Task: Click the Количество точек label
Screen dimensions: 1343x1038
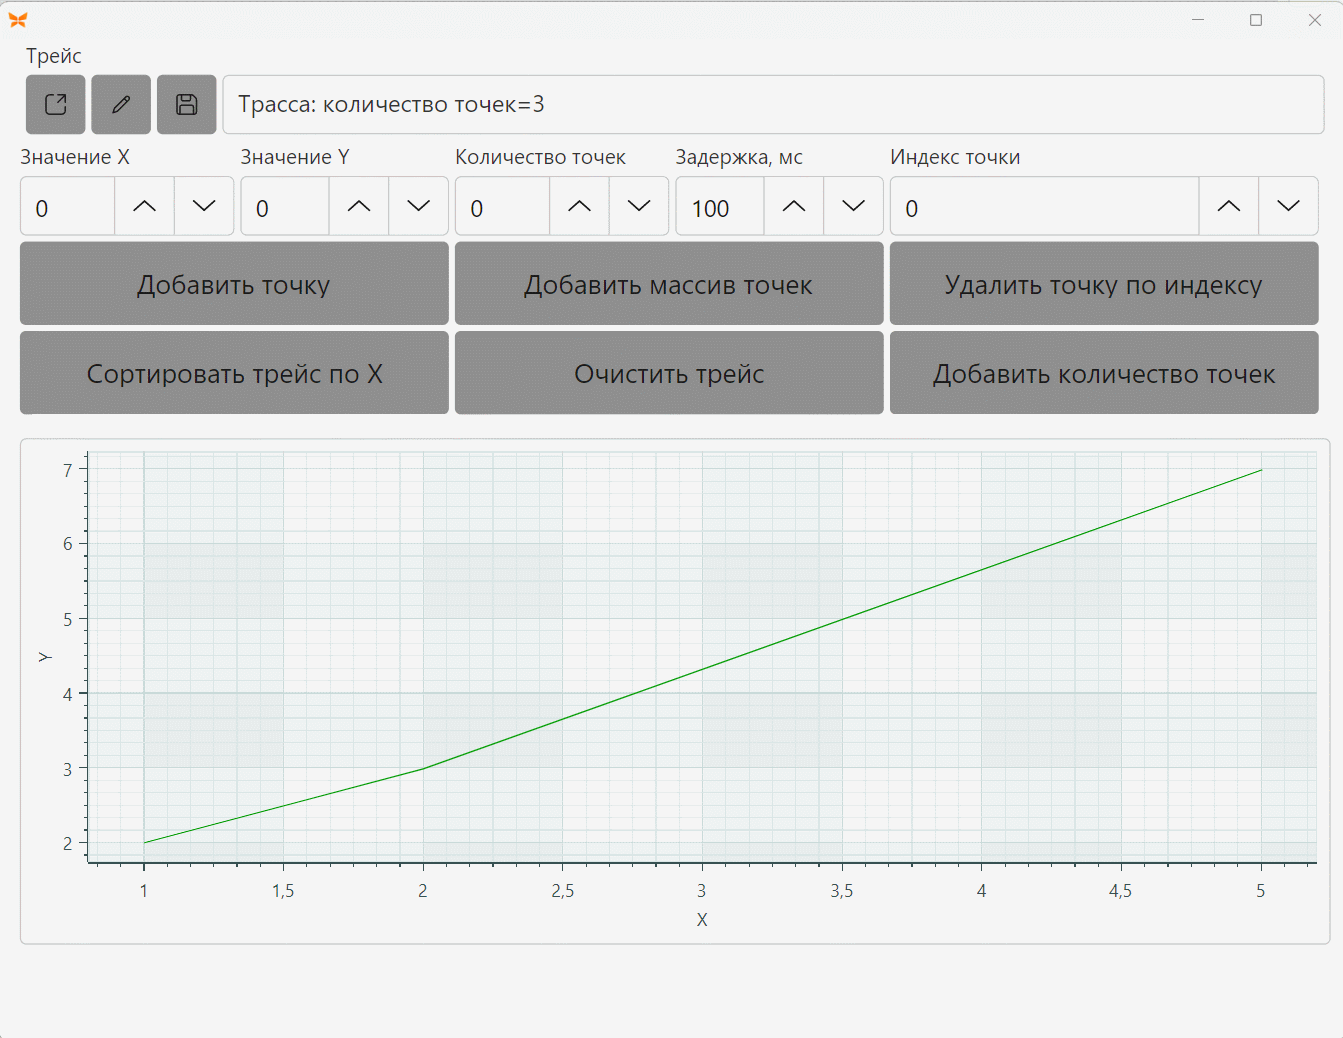Action: coord(540,157)
